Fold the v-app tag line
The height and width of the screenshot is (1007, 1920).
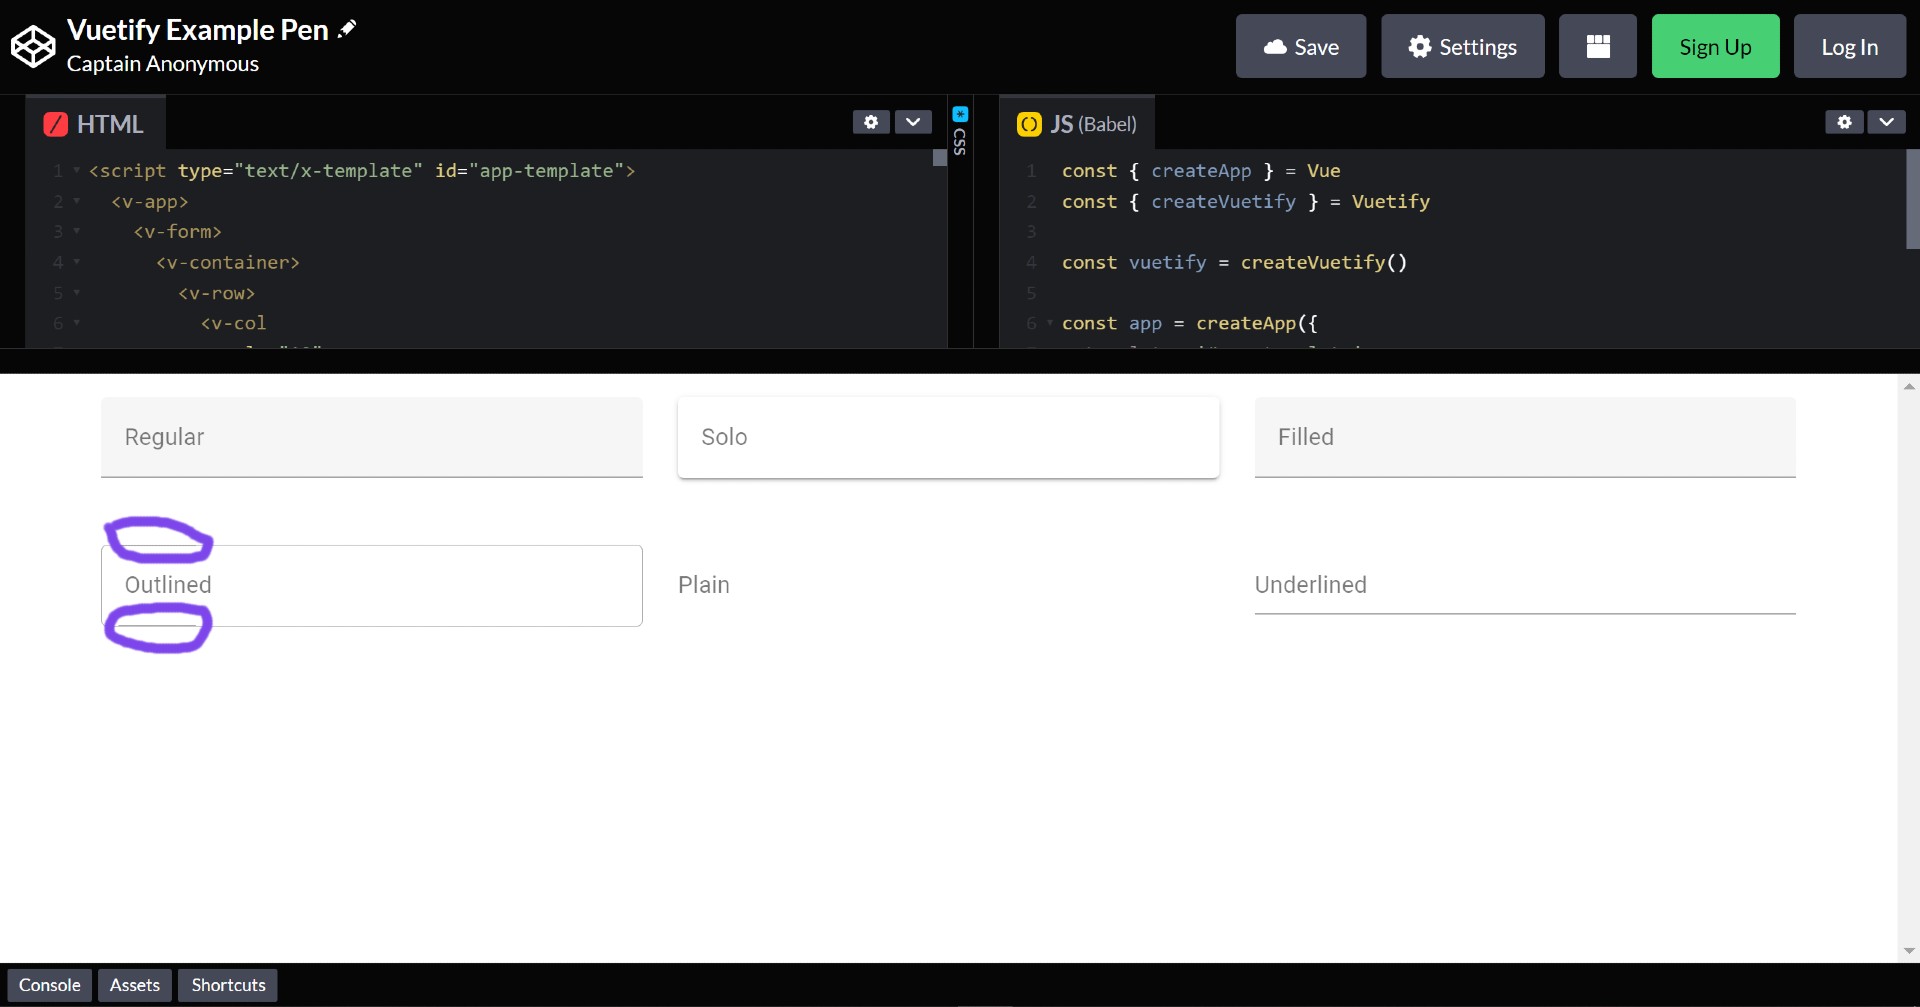(77, 201)
